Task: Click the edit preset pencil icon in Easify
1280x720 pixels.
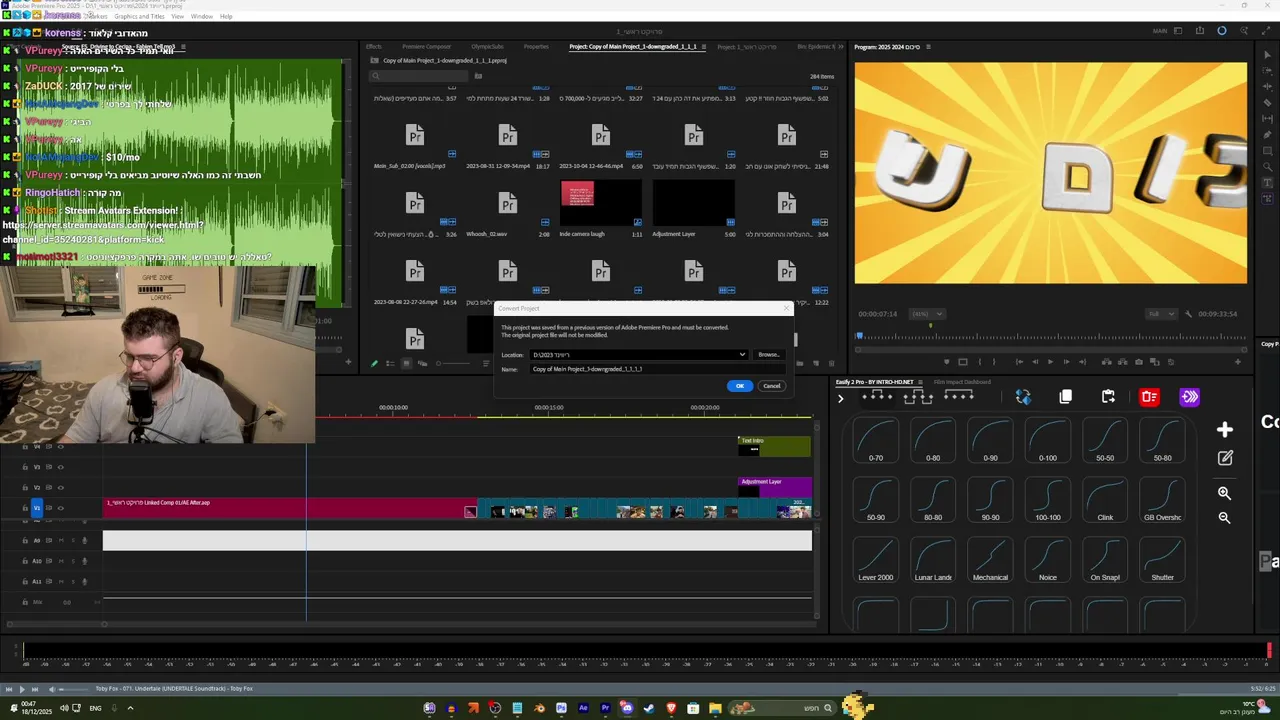Action: pos(1225,458)
